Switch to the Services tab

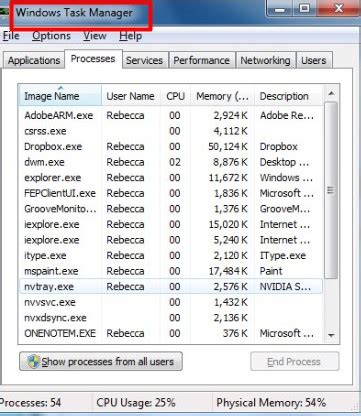tap(144, 60)
